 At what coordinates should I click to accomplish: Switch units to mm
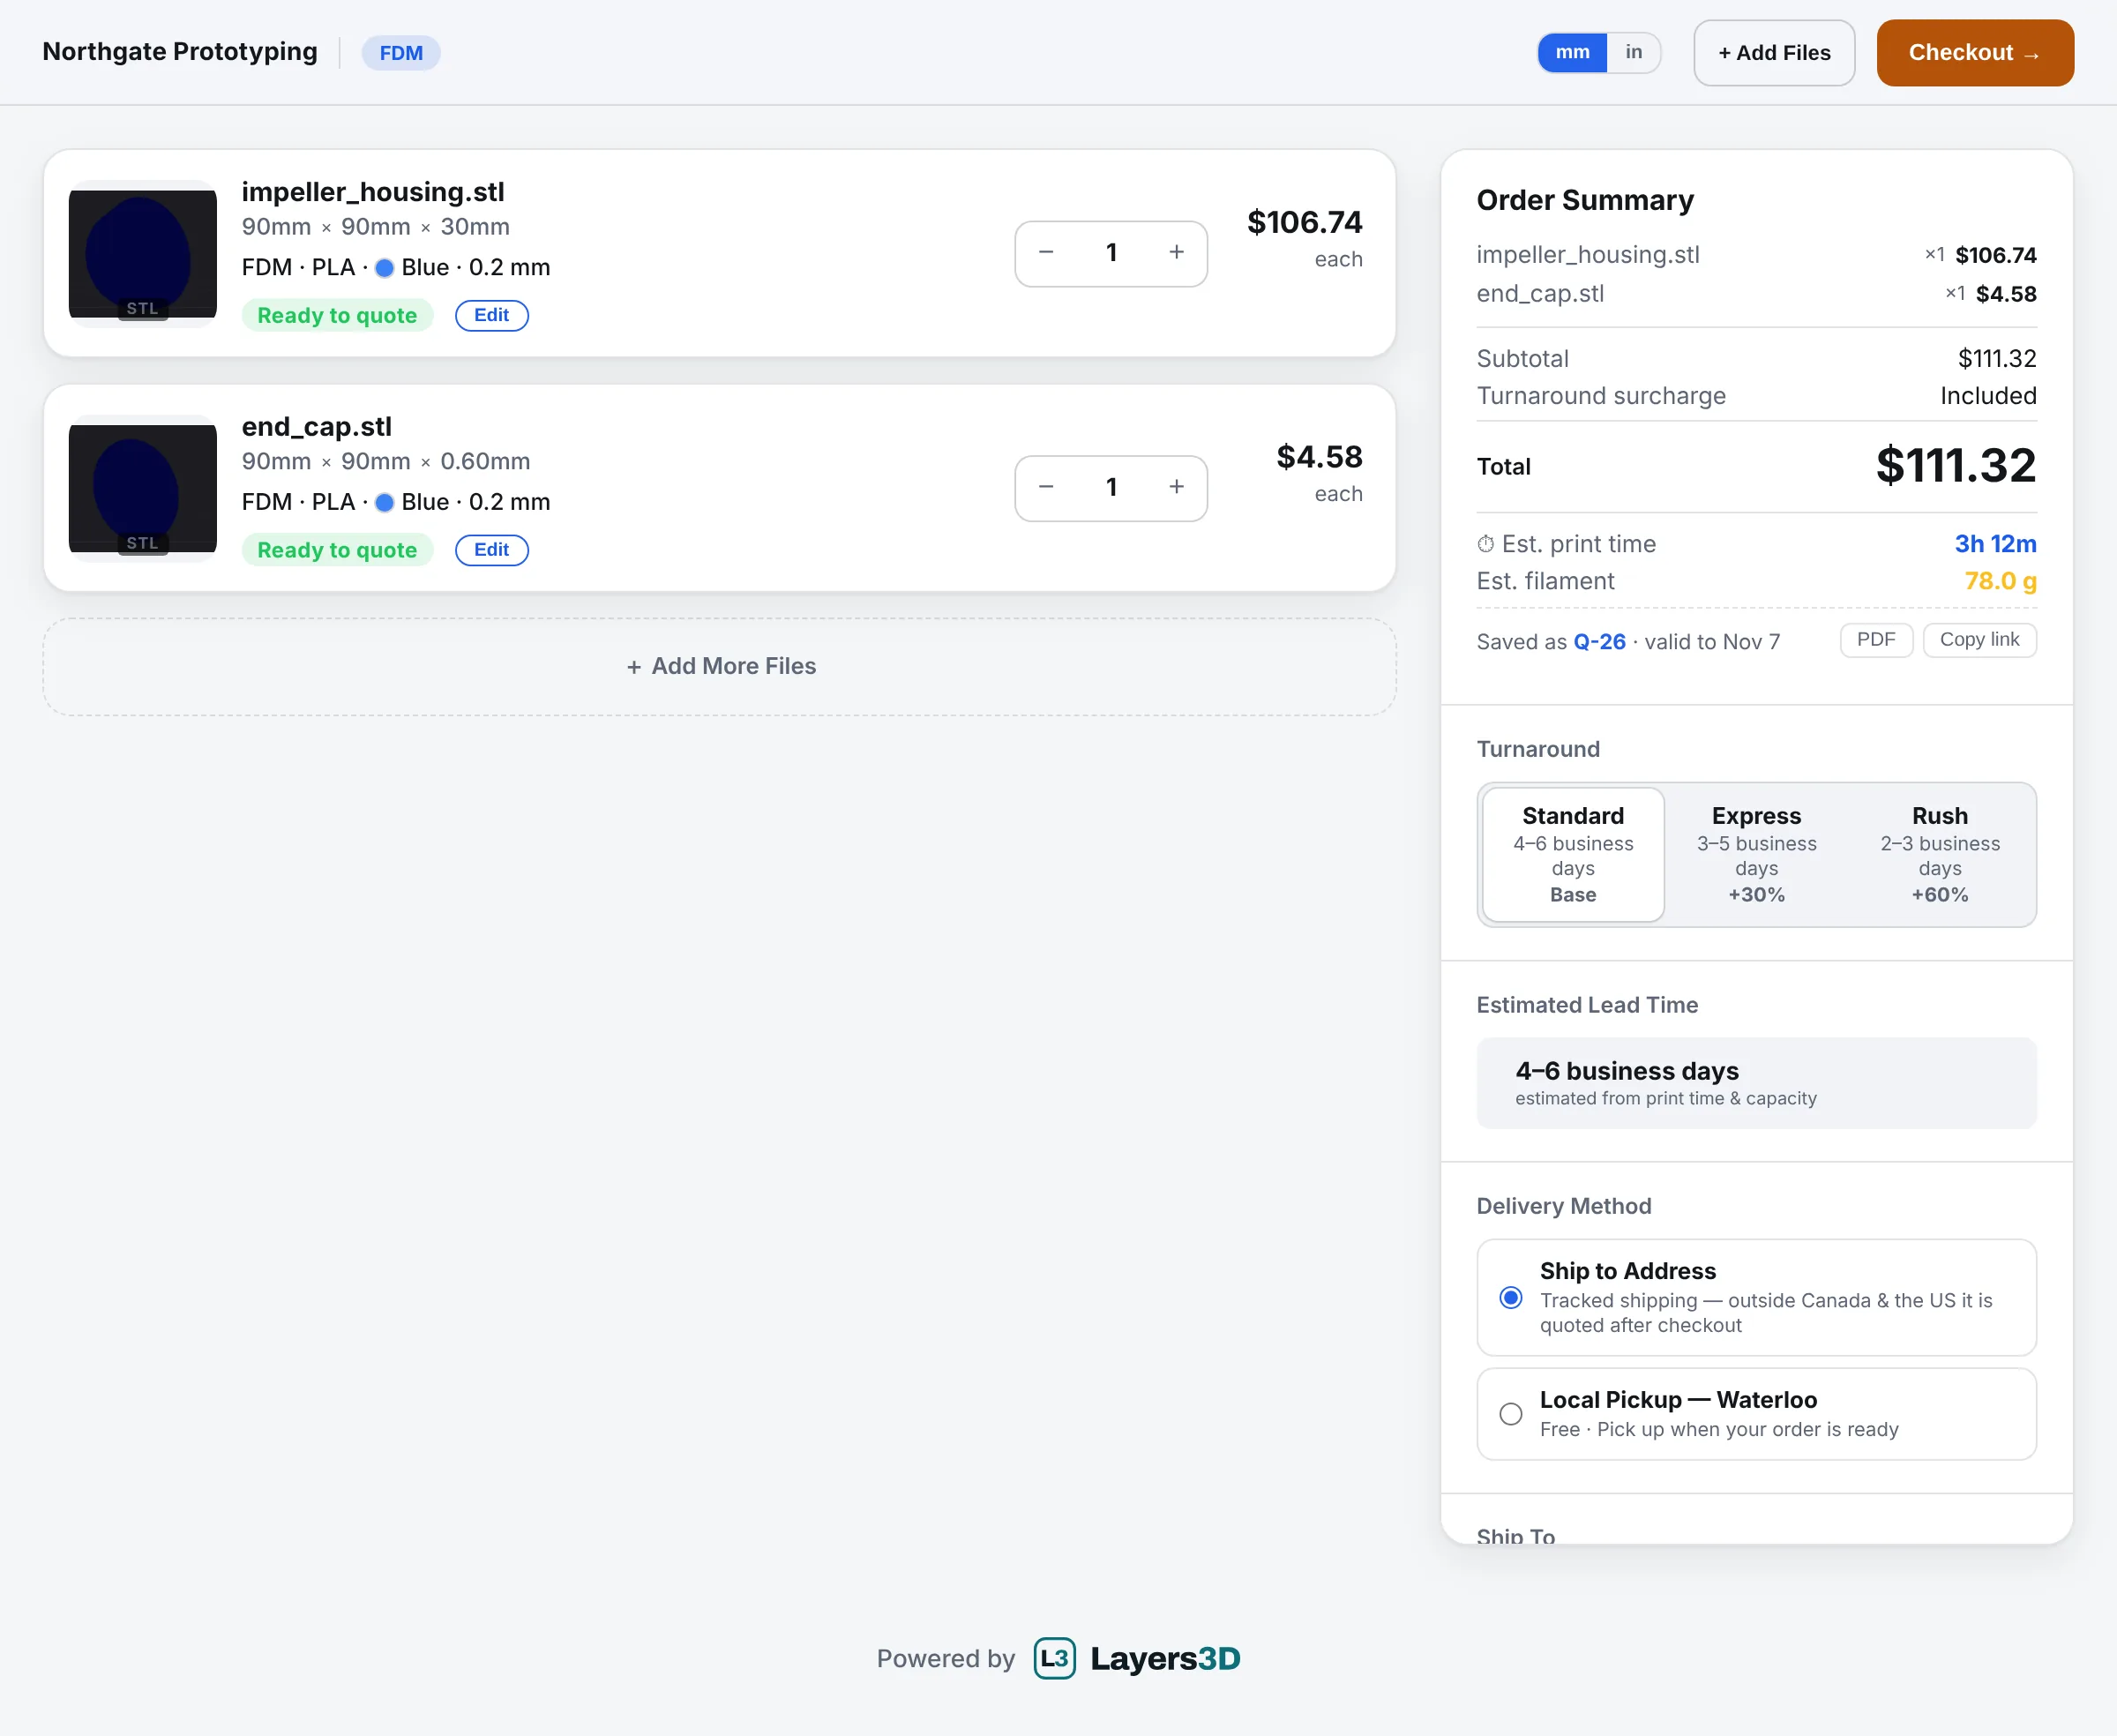tap(1572, 53)
